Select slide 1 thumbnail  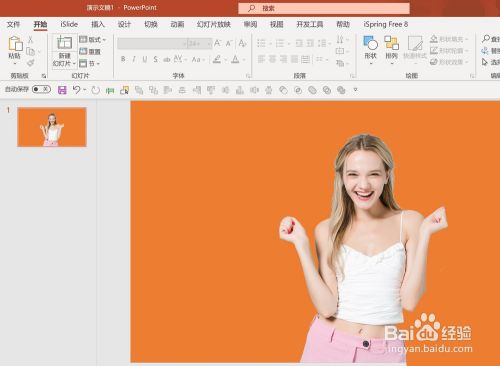[52, 127]
